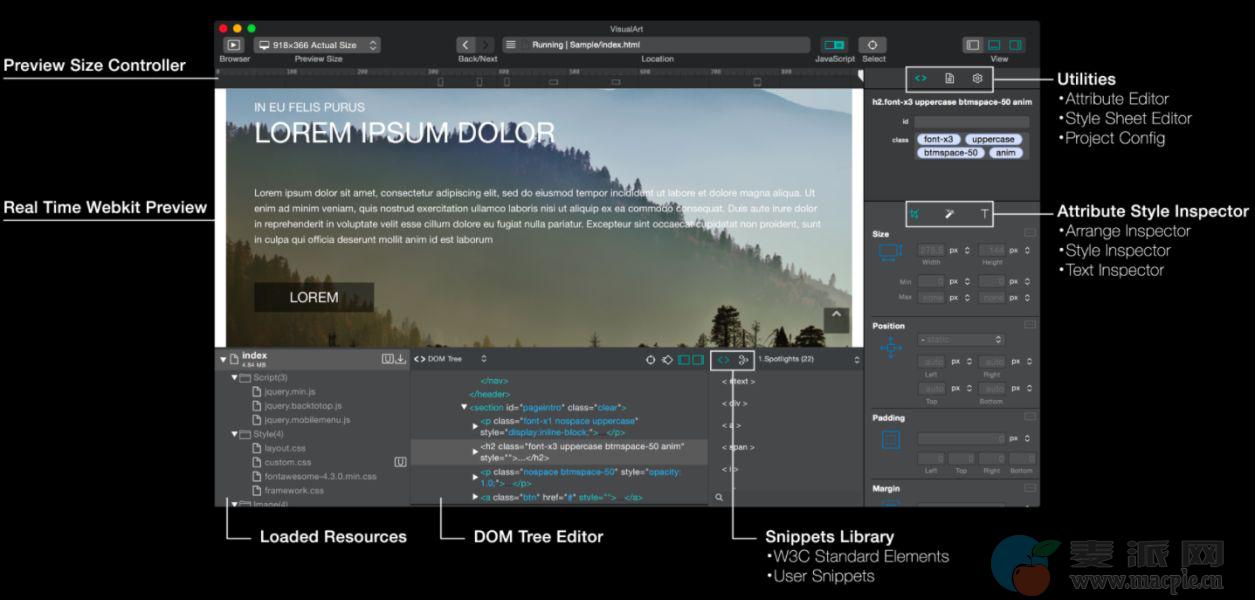Open the Project Config gear icon
1255x600 pixels.
click(978, 78)
